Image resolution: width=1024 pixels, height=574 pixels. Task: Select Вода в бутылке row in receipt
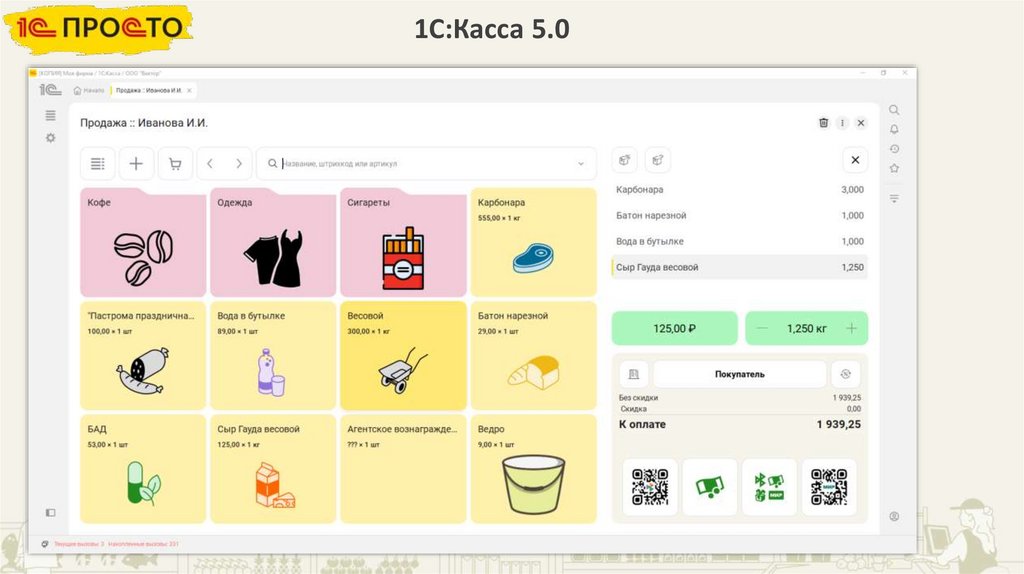(739, 241)
